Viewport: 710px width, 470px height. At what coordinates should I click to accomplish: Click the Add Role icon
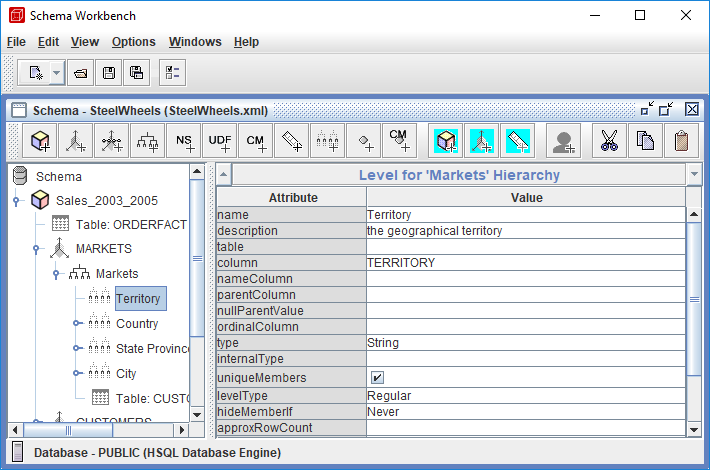click(x=564, y=142)
